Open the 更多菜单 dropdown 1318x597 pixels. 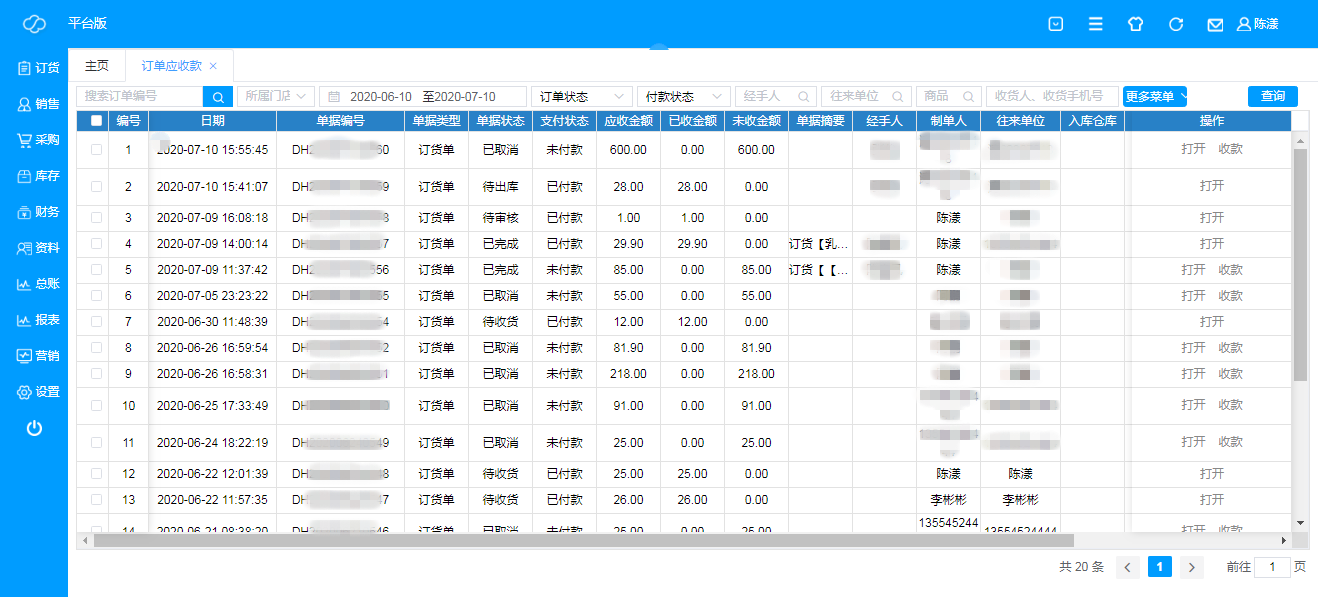[1155, 96]
